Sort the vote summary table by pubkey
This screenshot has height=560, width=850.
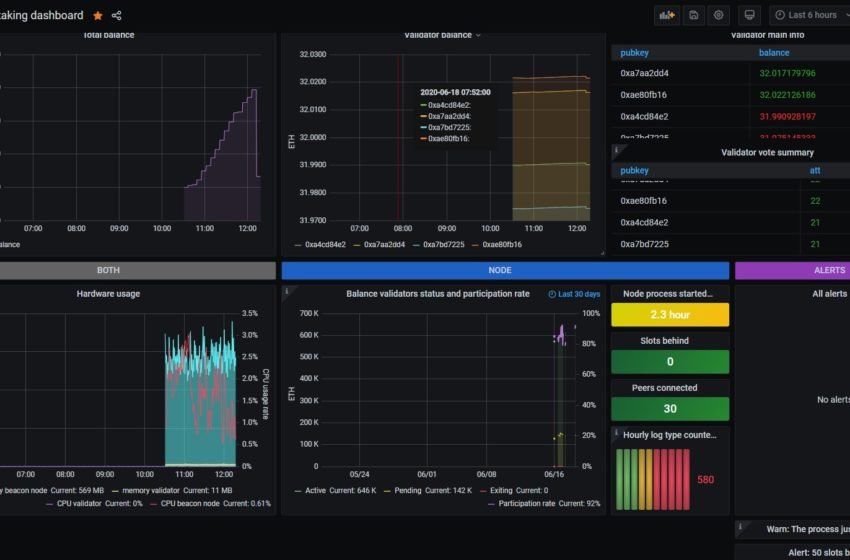(634, 170)
